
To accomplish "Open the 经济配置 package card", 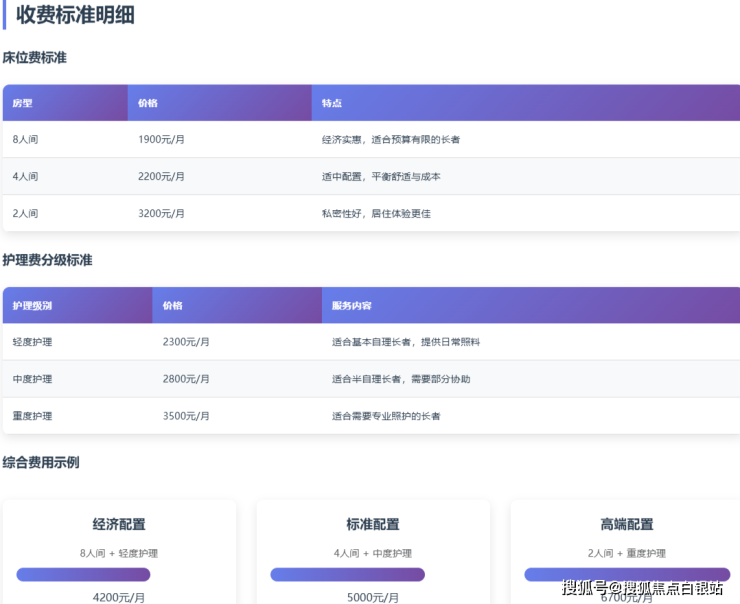I will (119, 525).
